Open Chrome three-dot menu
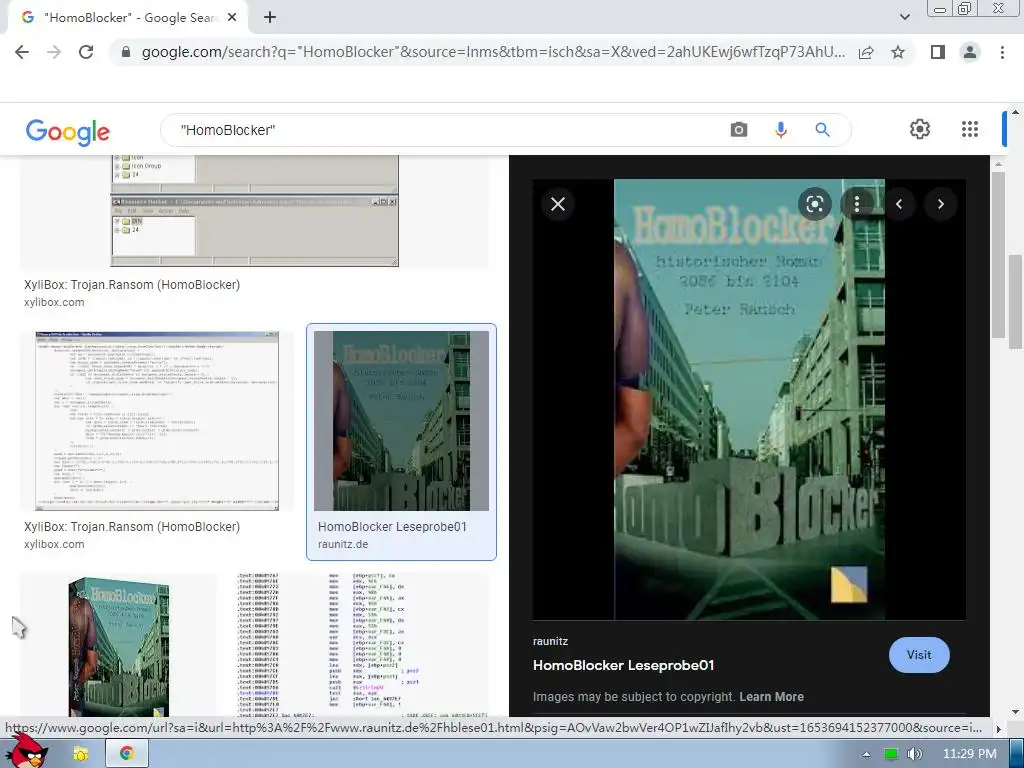The width and height of the screenshot is (1024, 768). pyautogui.click(x=1002, y=52)
